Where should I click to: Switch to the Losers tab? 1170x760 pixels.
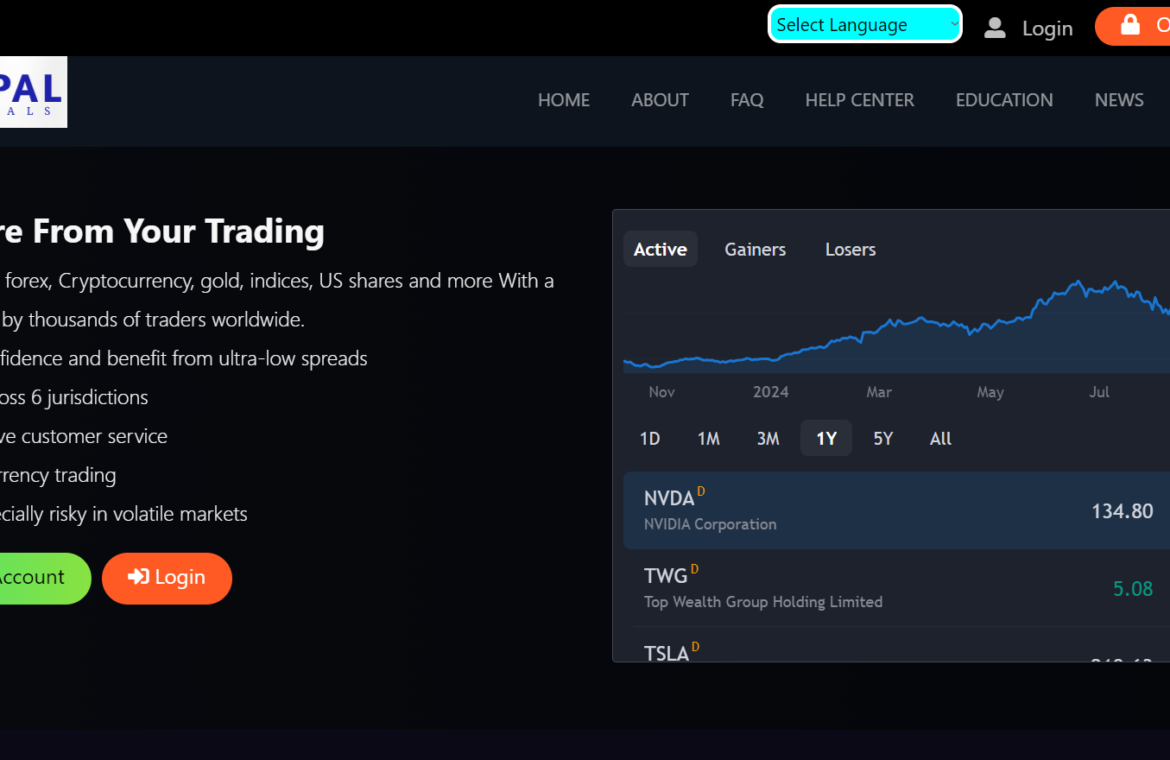point(850,249)
